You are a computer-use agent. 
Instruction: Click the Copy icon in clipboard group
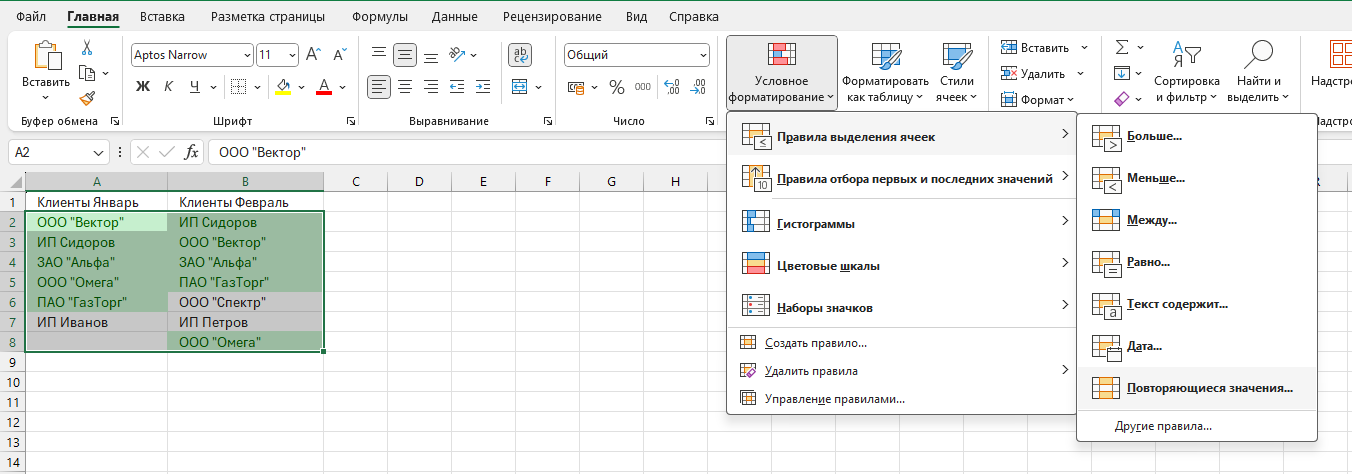point(86,72)
